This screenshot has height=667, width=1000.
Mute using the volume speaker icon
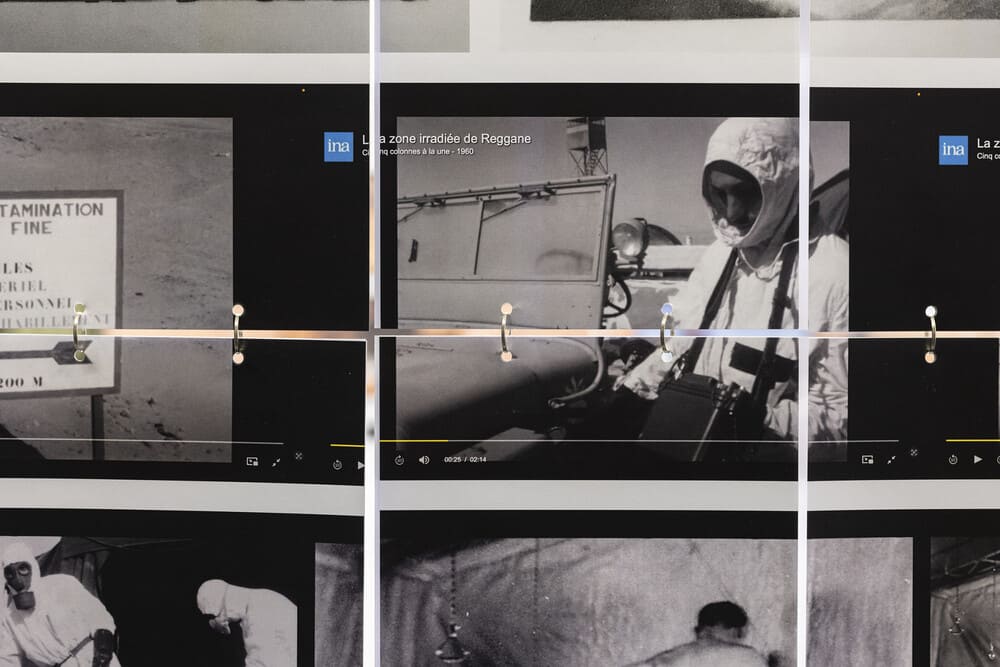[x=424, y=460]
